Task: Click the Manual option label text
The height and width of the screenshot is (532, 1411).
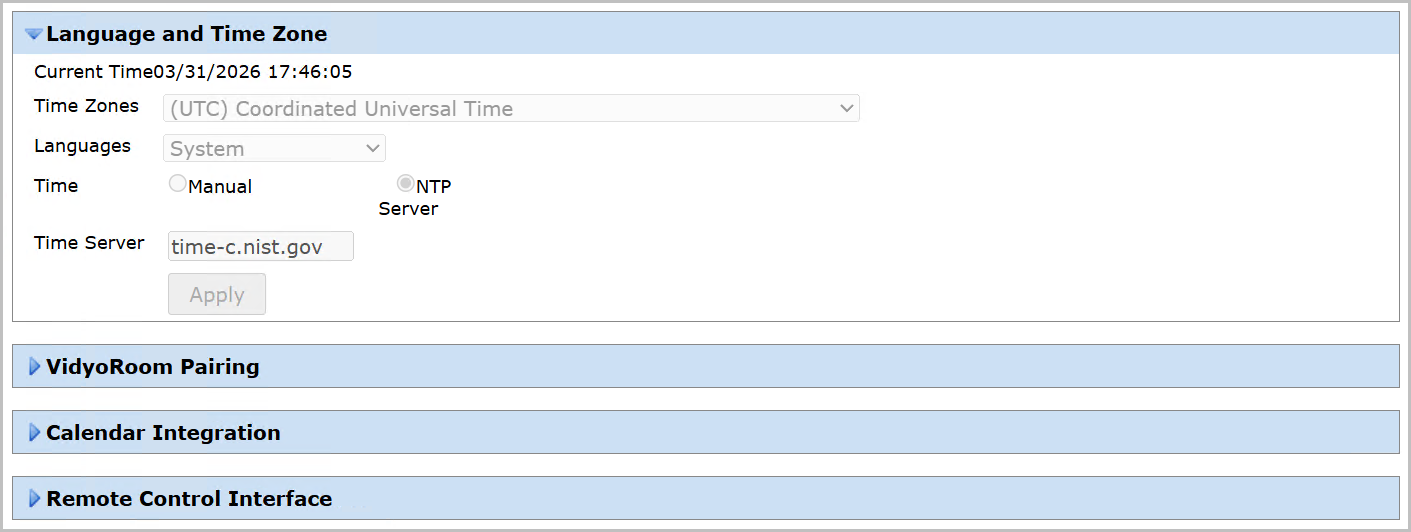Action: (x=220, y=187)
